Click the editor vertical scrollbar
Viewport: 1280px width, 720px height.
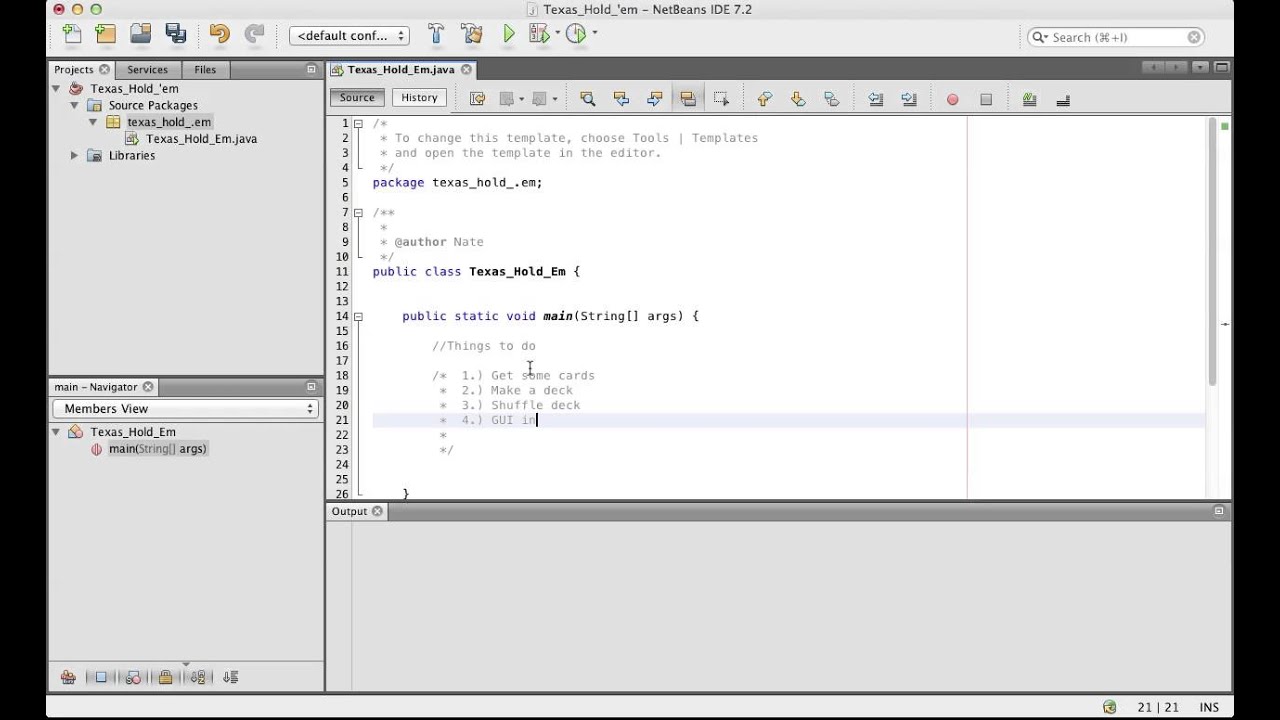tap(1211, 250)
